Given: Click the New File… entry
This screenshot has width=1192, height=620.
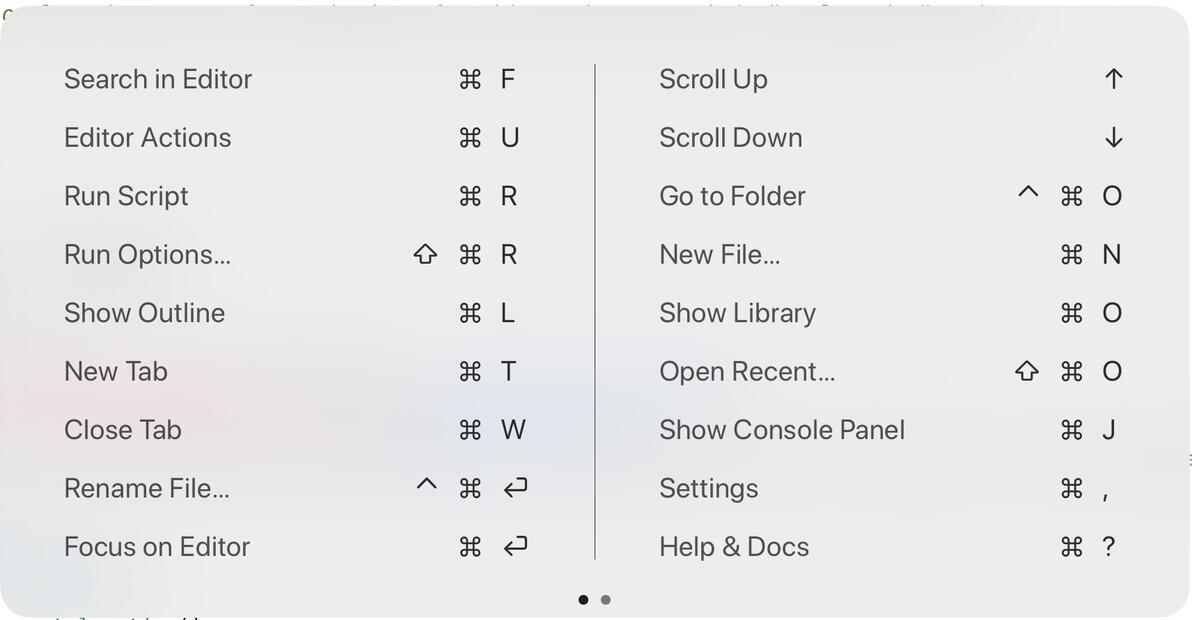Looking at the screenshot, I should pos(719,255).
